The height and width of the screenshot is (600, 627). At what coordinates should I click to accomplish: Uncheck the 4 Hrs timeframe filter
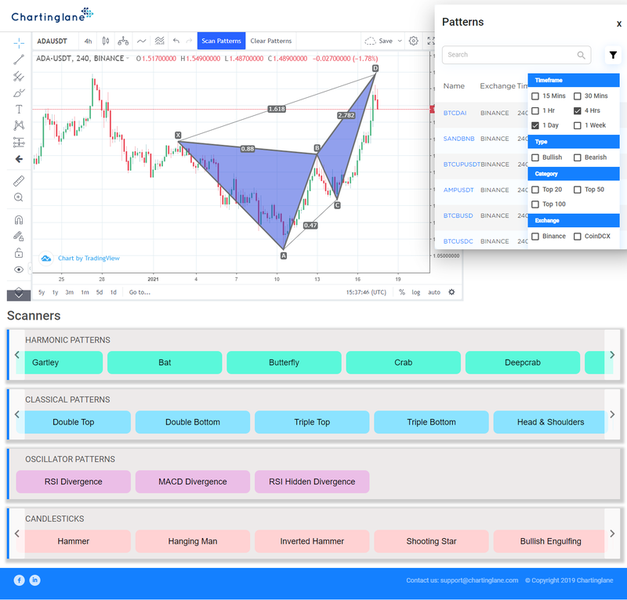(x=577, y=111)
